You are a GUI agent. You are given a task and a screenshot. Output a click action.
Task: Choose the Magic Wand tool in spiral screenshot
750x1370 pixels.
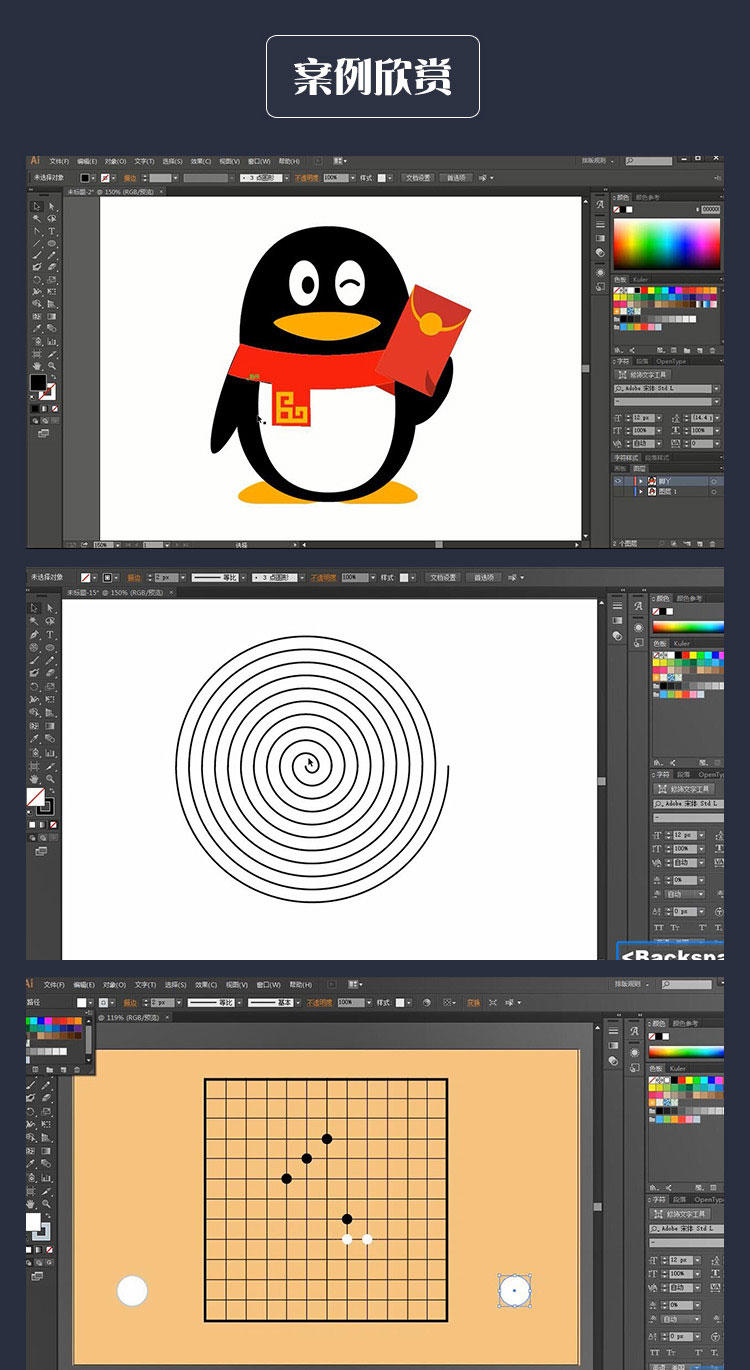click(35, 621)
